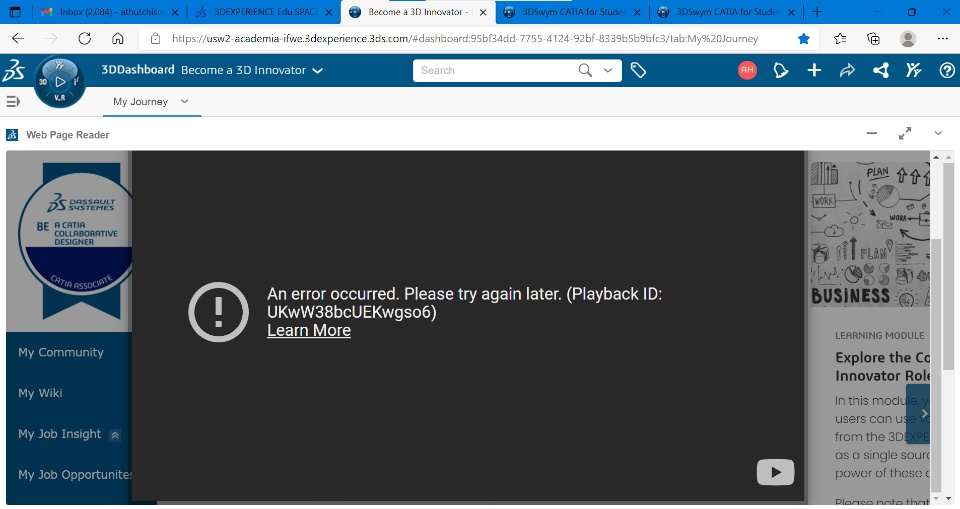The image size is (960, 509).
Task: Open a new browser tab
Action: pyautogui.click(x=817, y=12)
